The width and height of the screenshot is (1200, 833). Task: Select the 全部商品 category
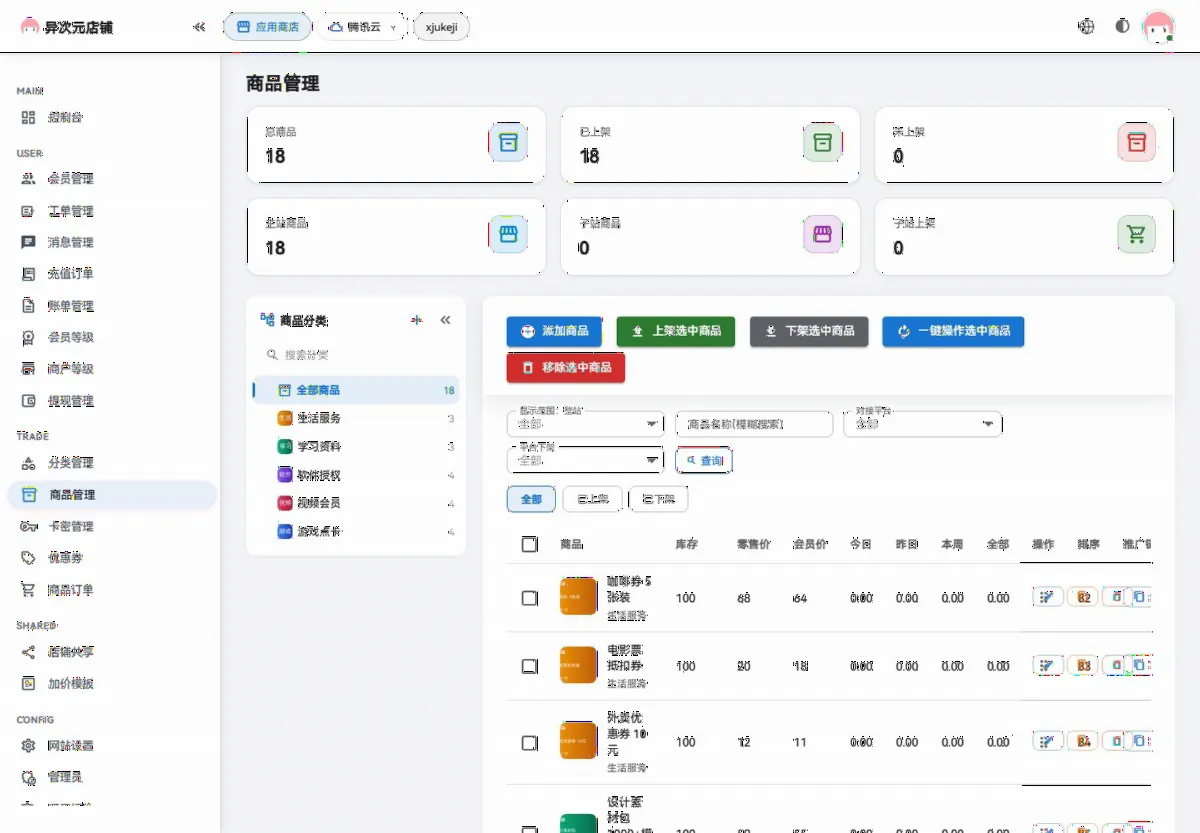pos(356,390)
